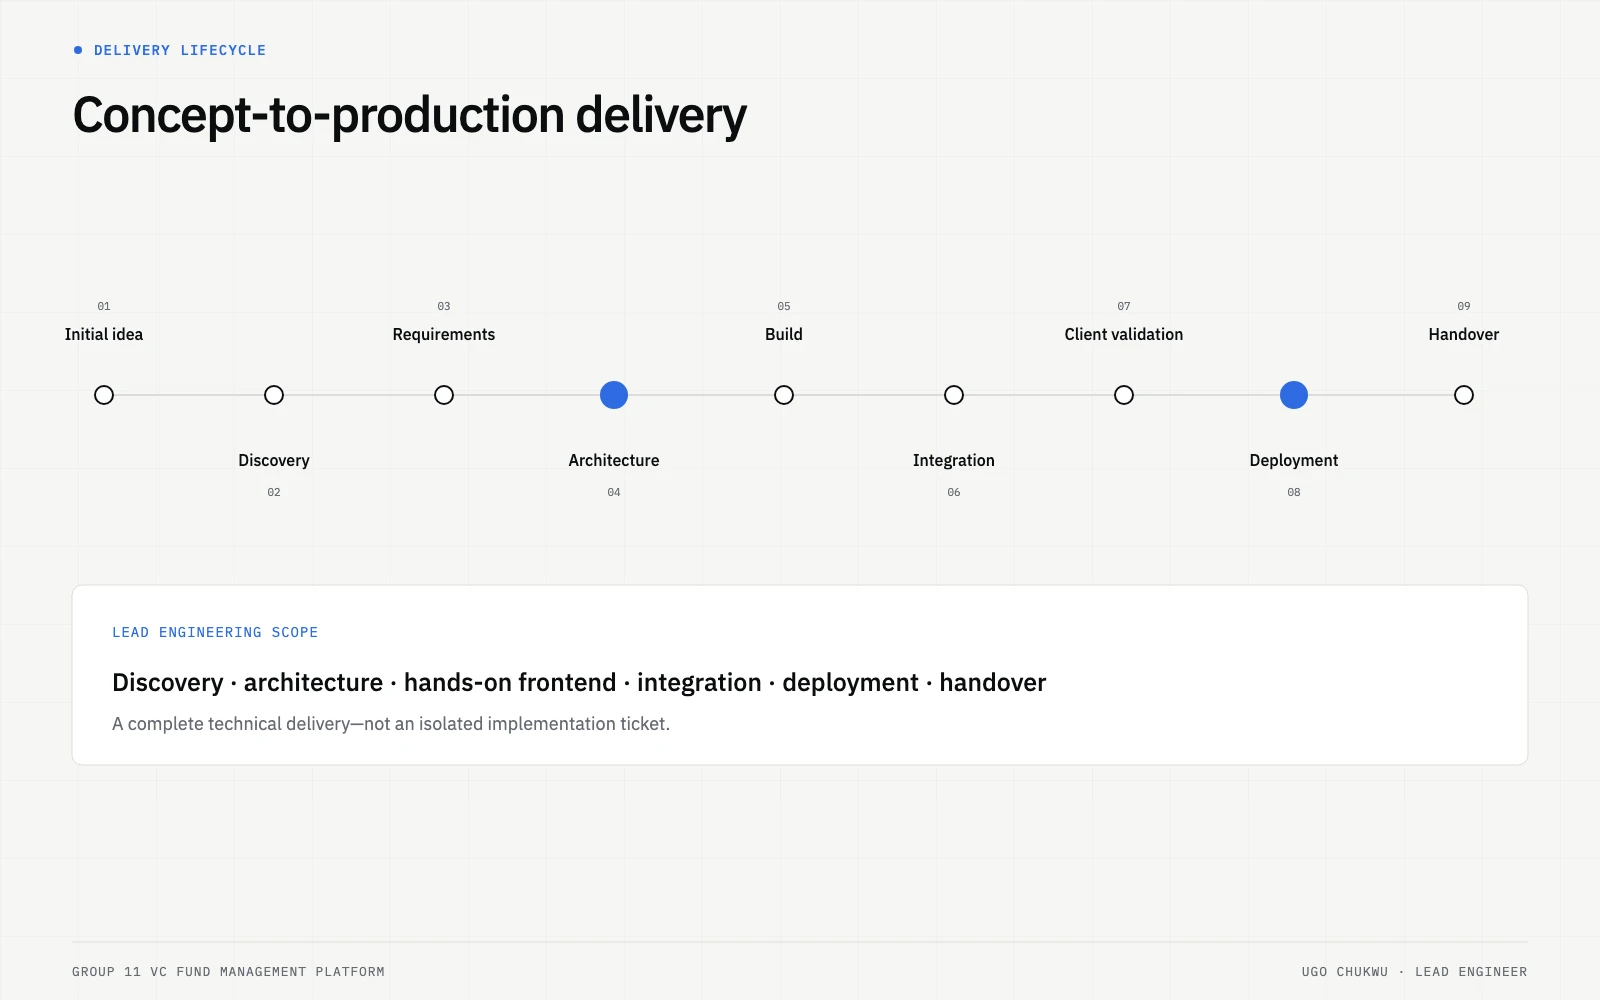This screenshot has width=1600, height=1000.
Task: Click the Requirements label
Action: coord(444,334)
